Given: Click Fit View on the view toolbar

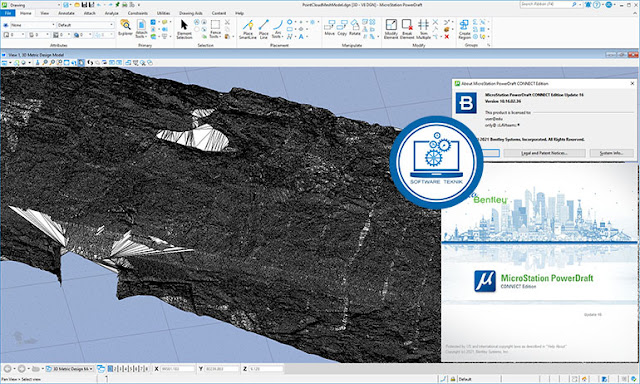Looking at the screenshot, I should [67, 62].
